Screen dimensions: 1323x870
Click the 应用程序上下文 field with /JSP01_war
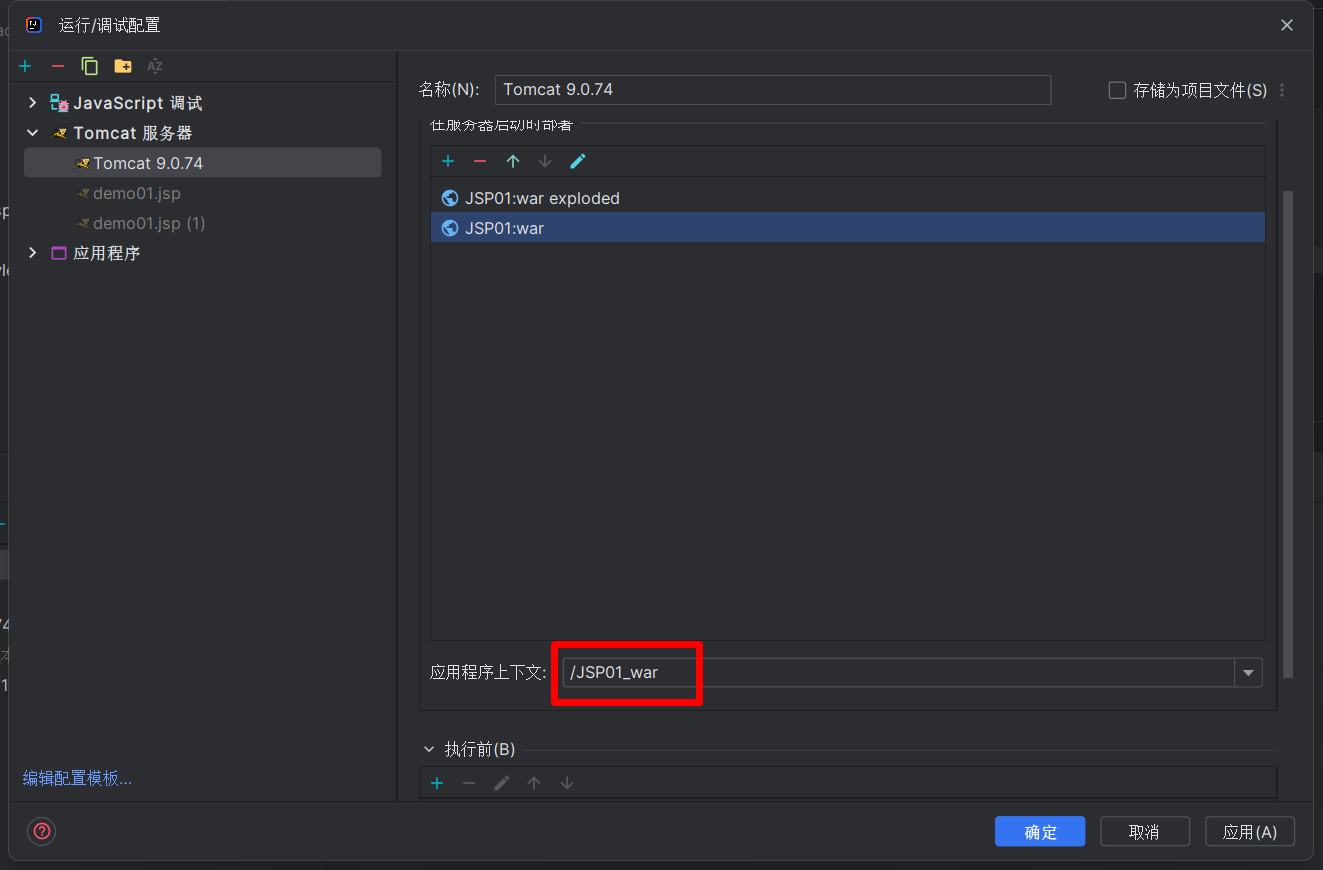coord(899,673)
